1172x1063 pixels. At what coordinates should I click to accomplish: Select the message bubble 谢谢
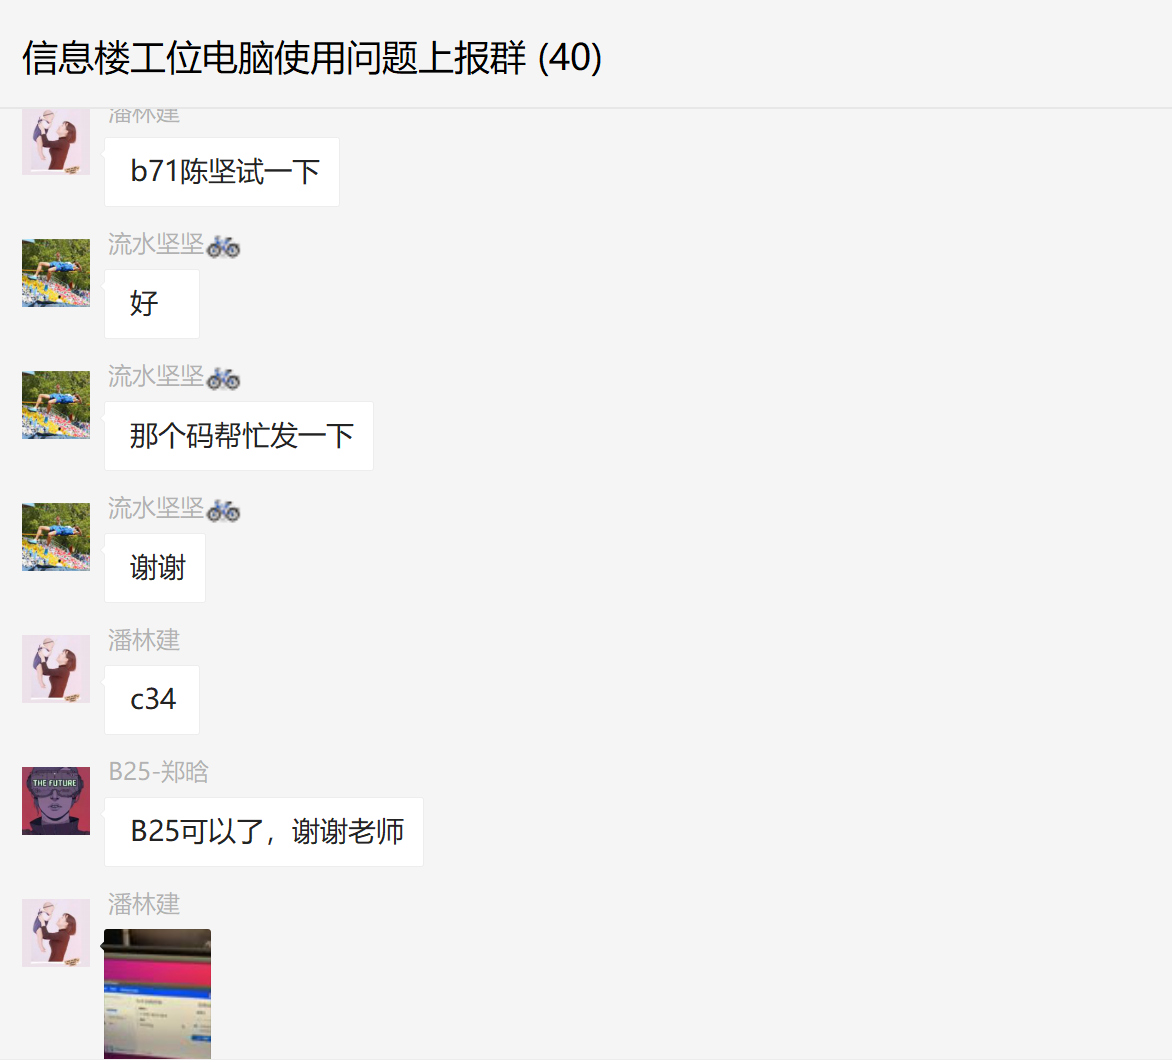155,568
